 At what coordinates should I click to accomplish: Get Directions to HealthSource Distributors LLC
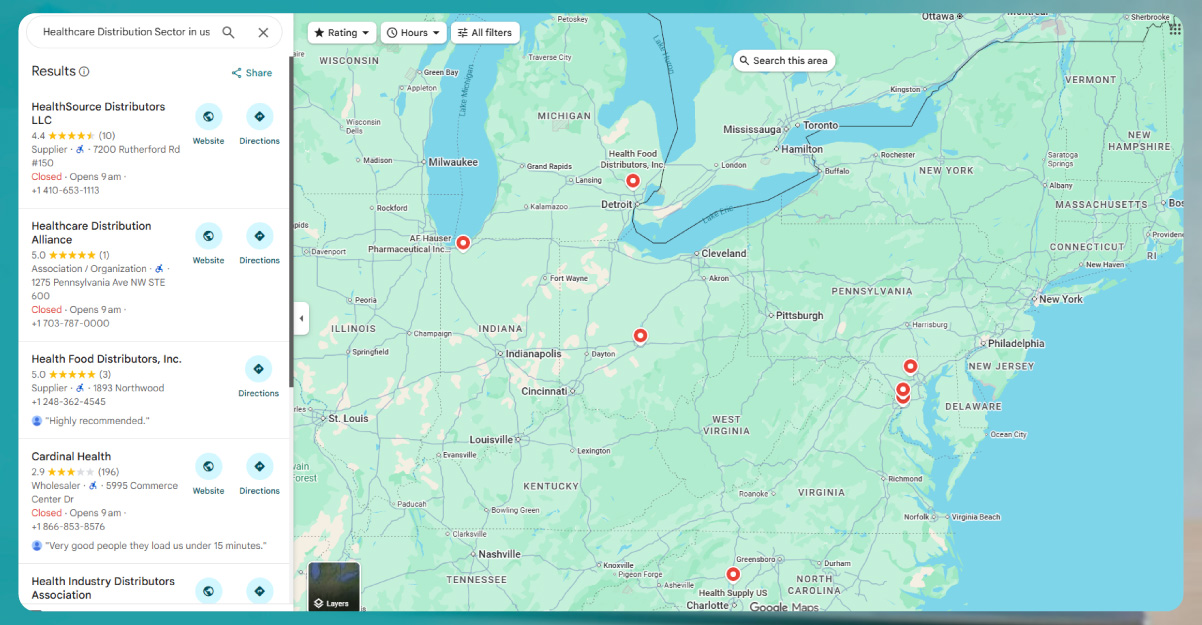pos(259,117)
